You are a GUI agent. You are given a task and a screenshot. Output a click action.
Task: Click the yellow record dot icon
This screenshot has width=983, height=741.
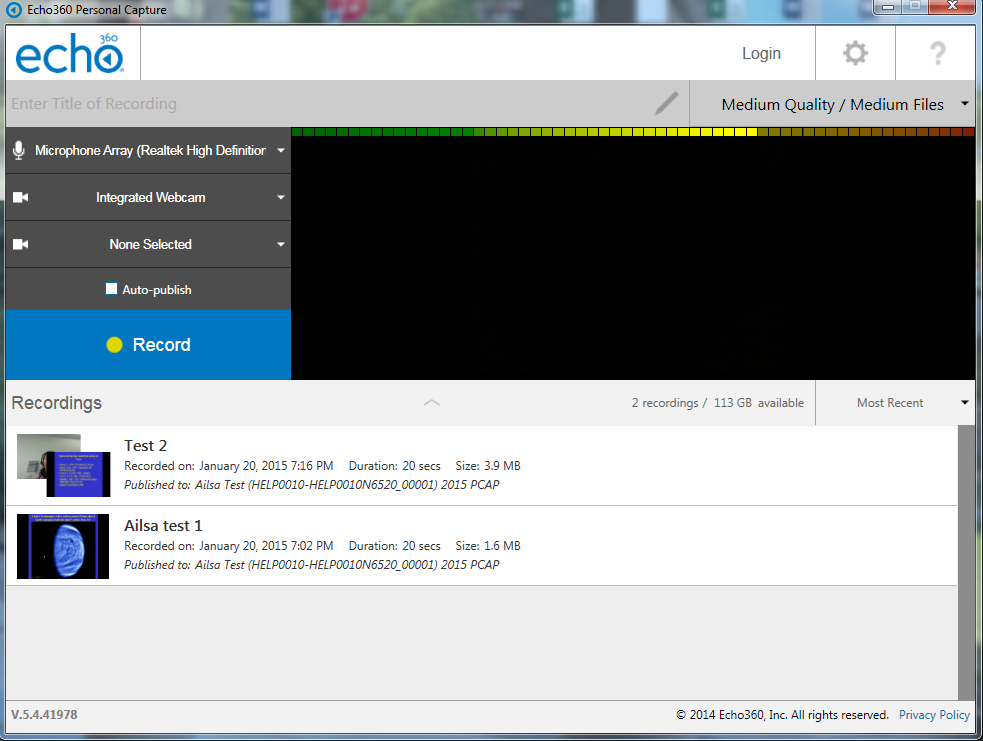(114, 345)
